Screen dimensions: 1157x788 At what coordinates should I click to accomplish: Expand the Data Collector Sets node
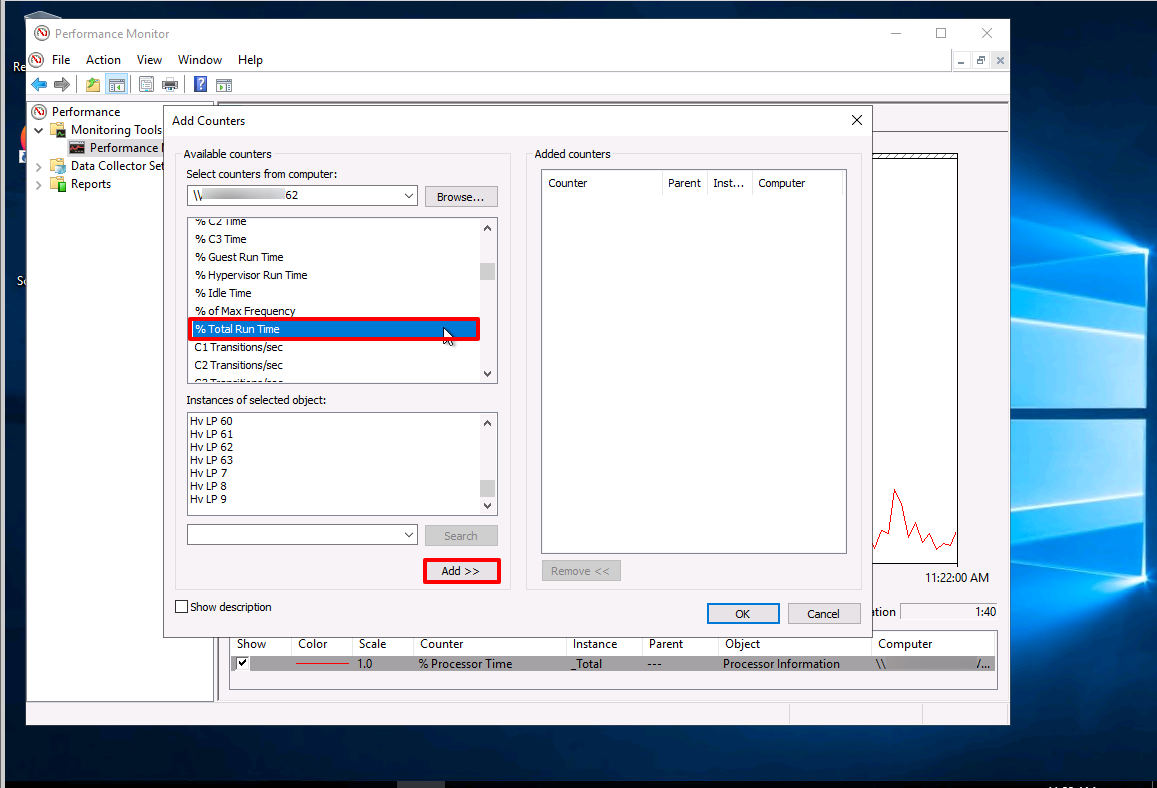[38, 166]
